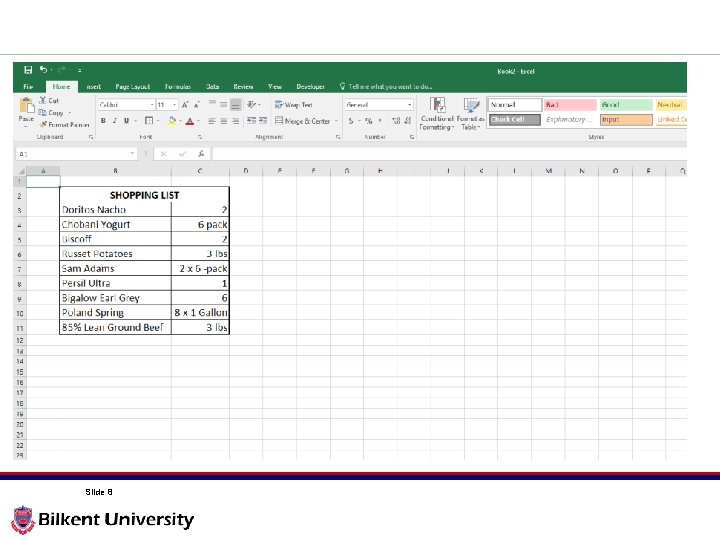Click the Copy button
Screen dimensions: 720x540
point(51,112)
